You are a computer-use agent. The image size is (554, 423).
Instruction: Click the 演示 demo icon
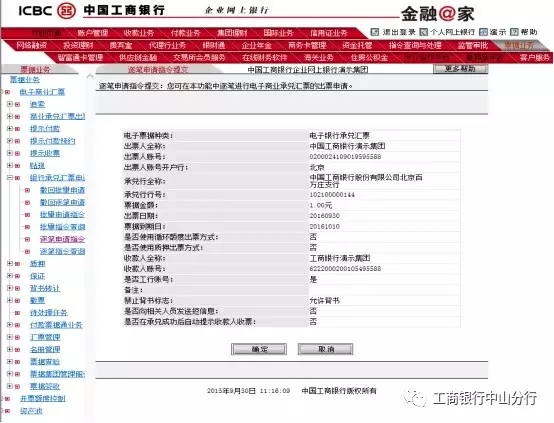coord(483,32)
